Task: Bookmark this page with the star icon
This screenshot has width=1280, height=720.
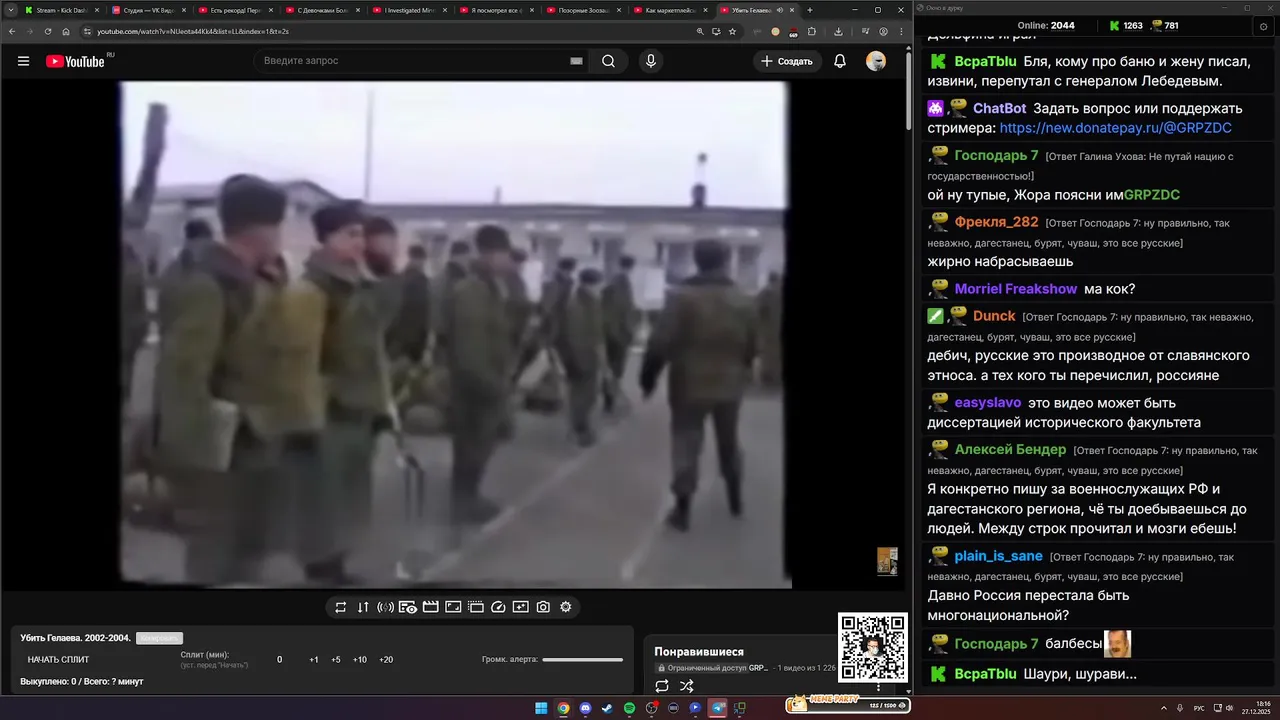Action: tap(733, 31)
